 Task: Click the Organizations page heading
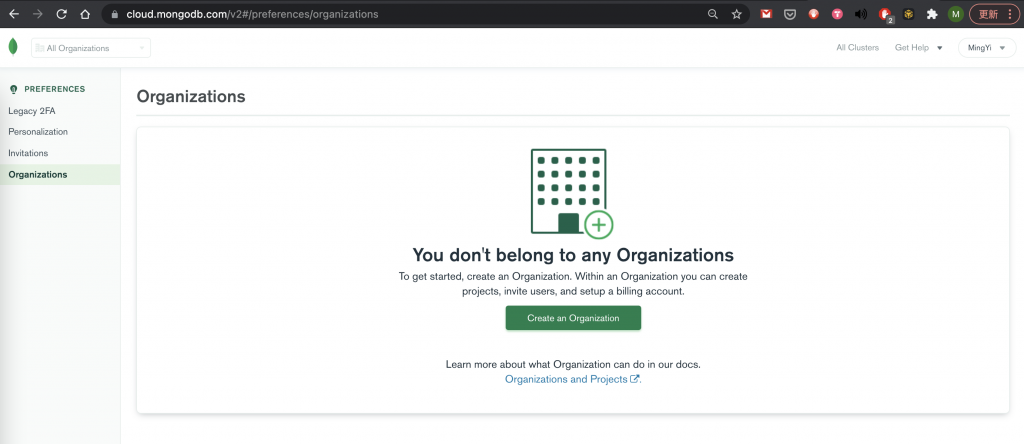[x=191, y=96]
